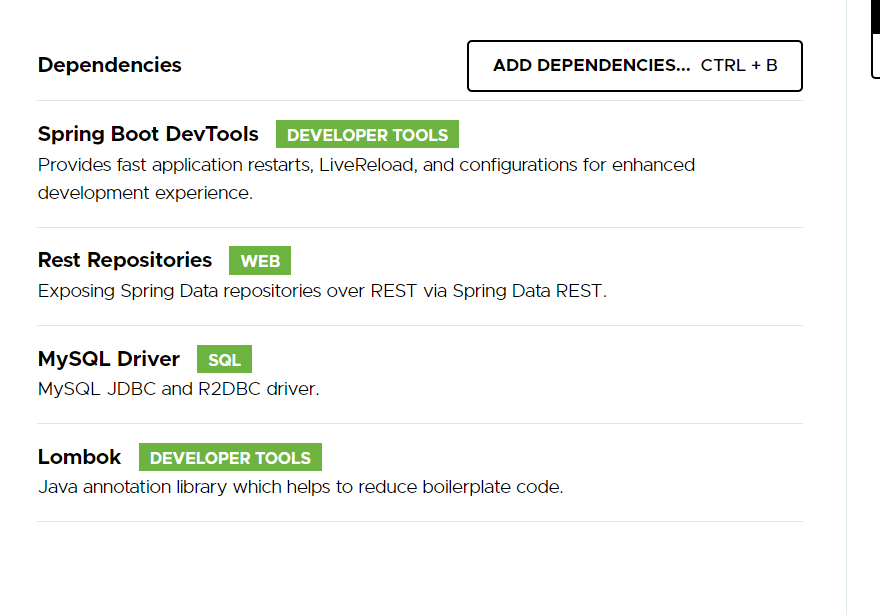This screenshot has height=615, width=880.
Task: Click DEVELOPER TOOLS tag beside Spring Boot DevTools
Action: [367, 135]
